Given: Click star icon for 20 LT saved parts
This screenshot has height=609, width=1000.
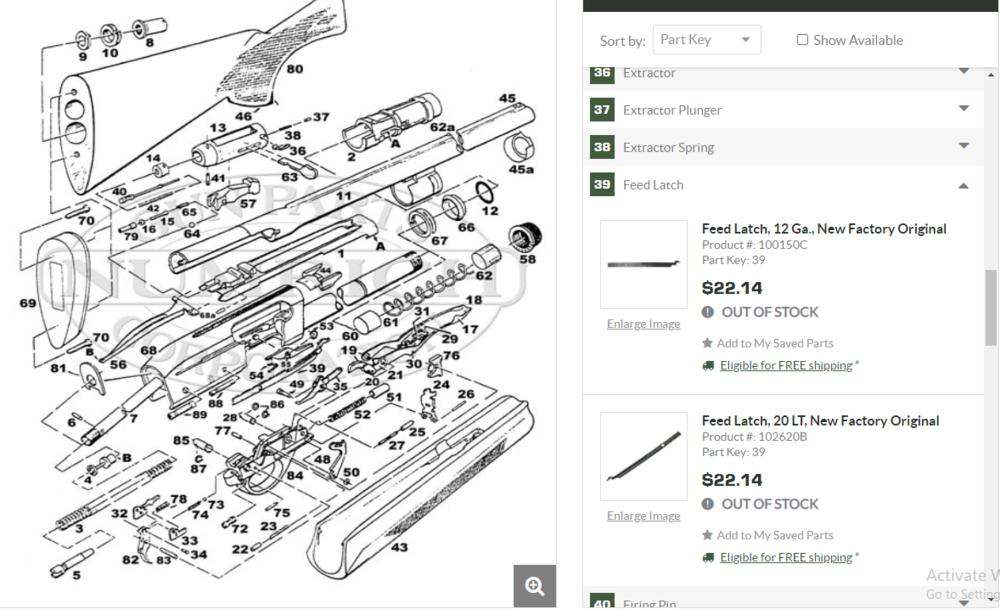Looking at the screenshot, I should point(708,535).
